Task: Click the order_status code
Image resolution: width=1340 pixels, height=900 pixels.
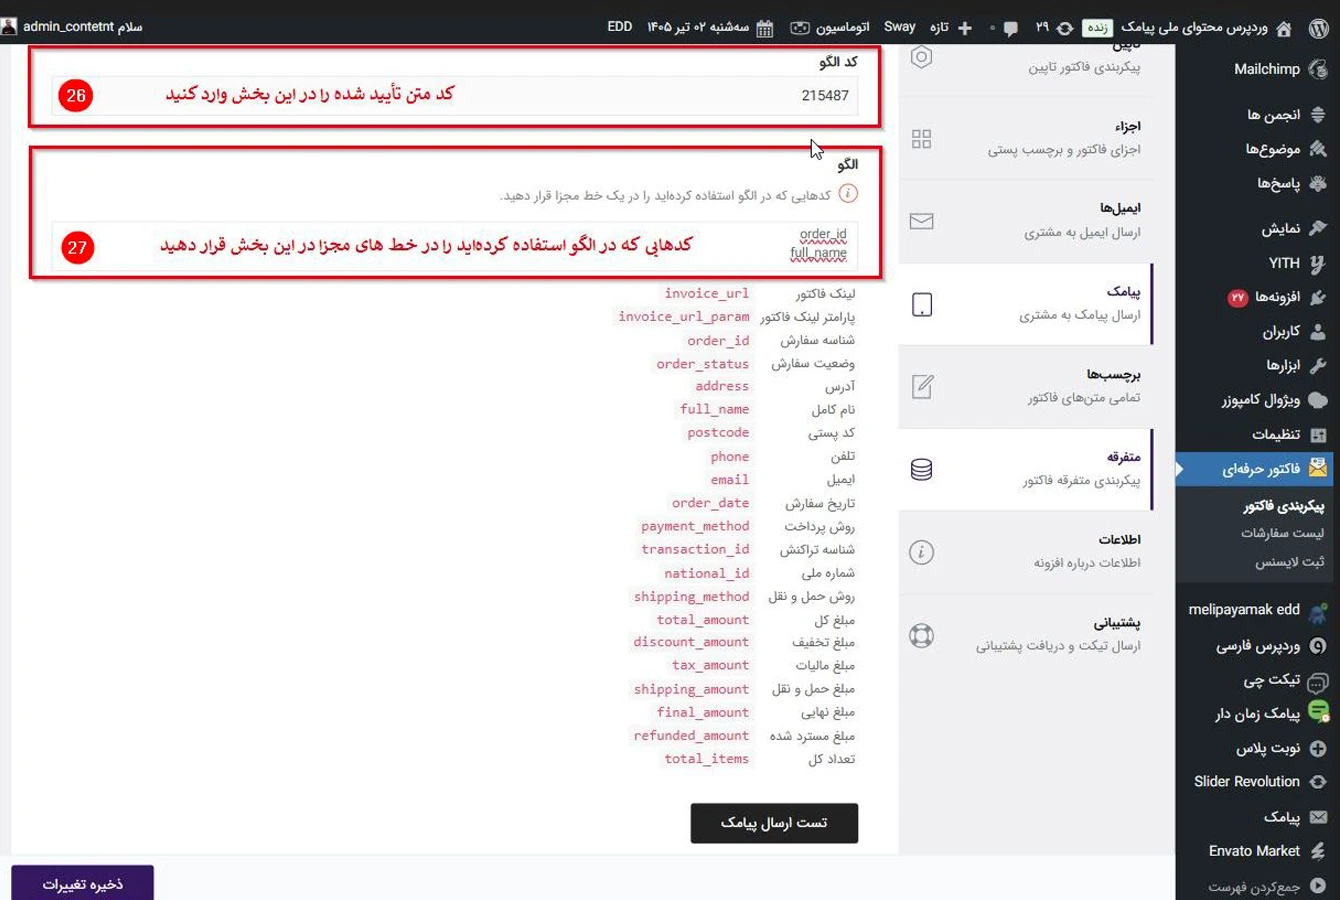Action: click(x=702, y=364)
